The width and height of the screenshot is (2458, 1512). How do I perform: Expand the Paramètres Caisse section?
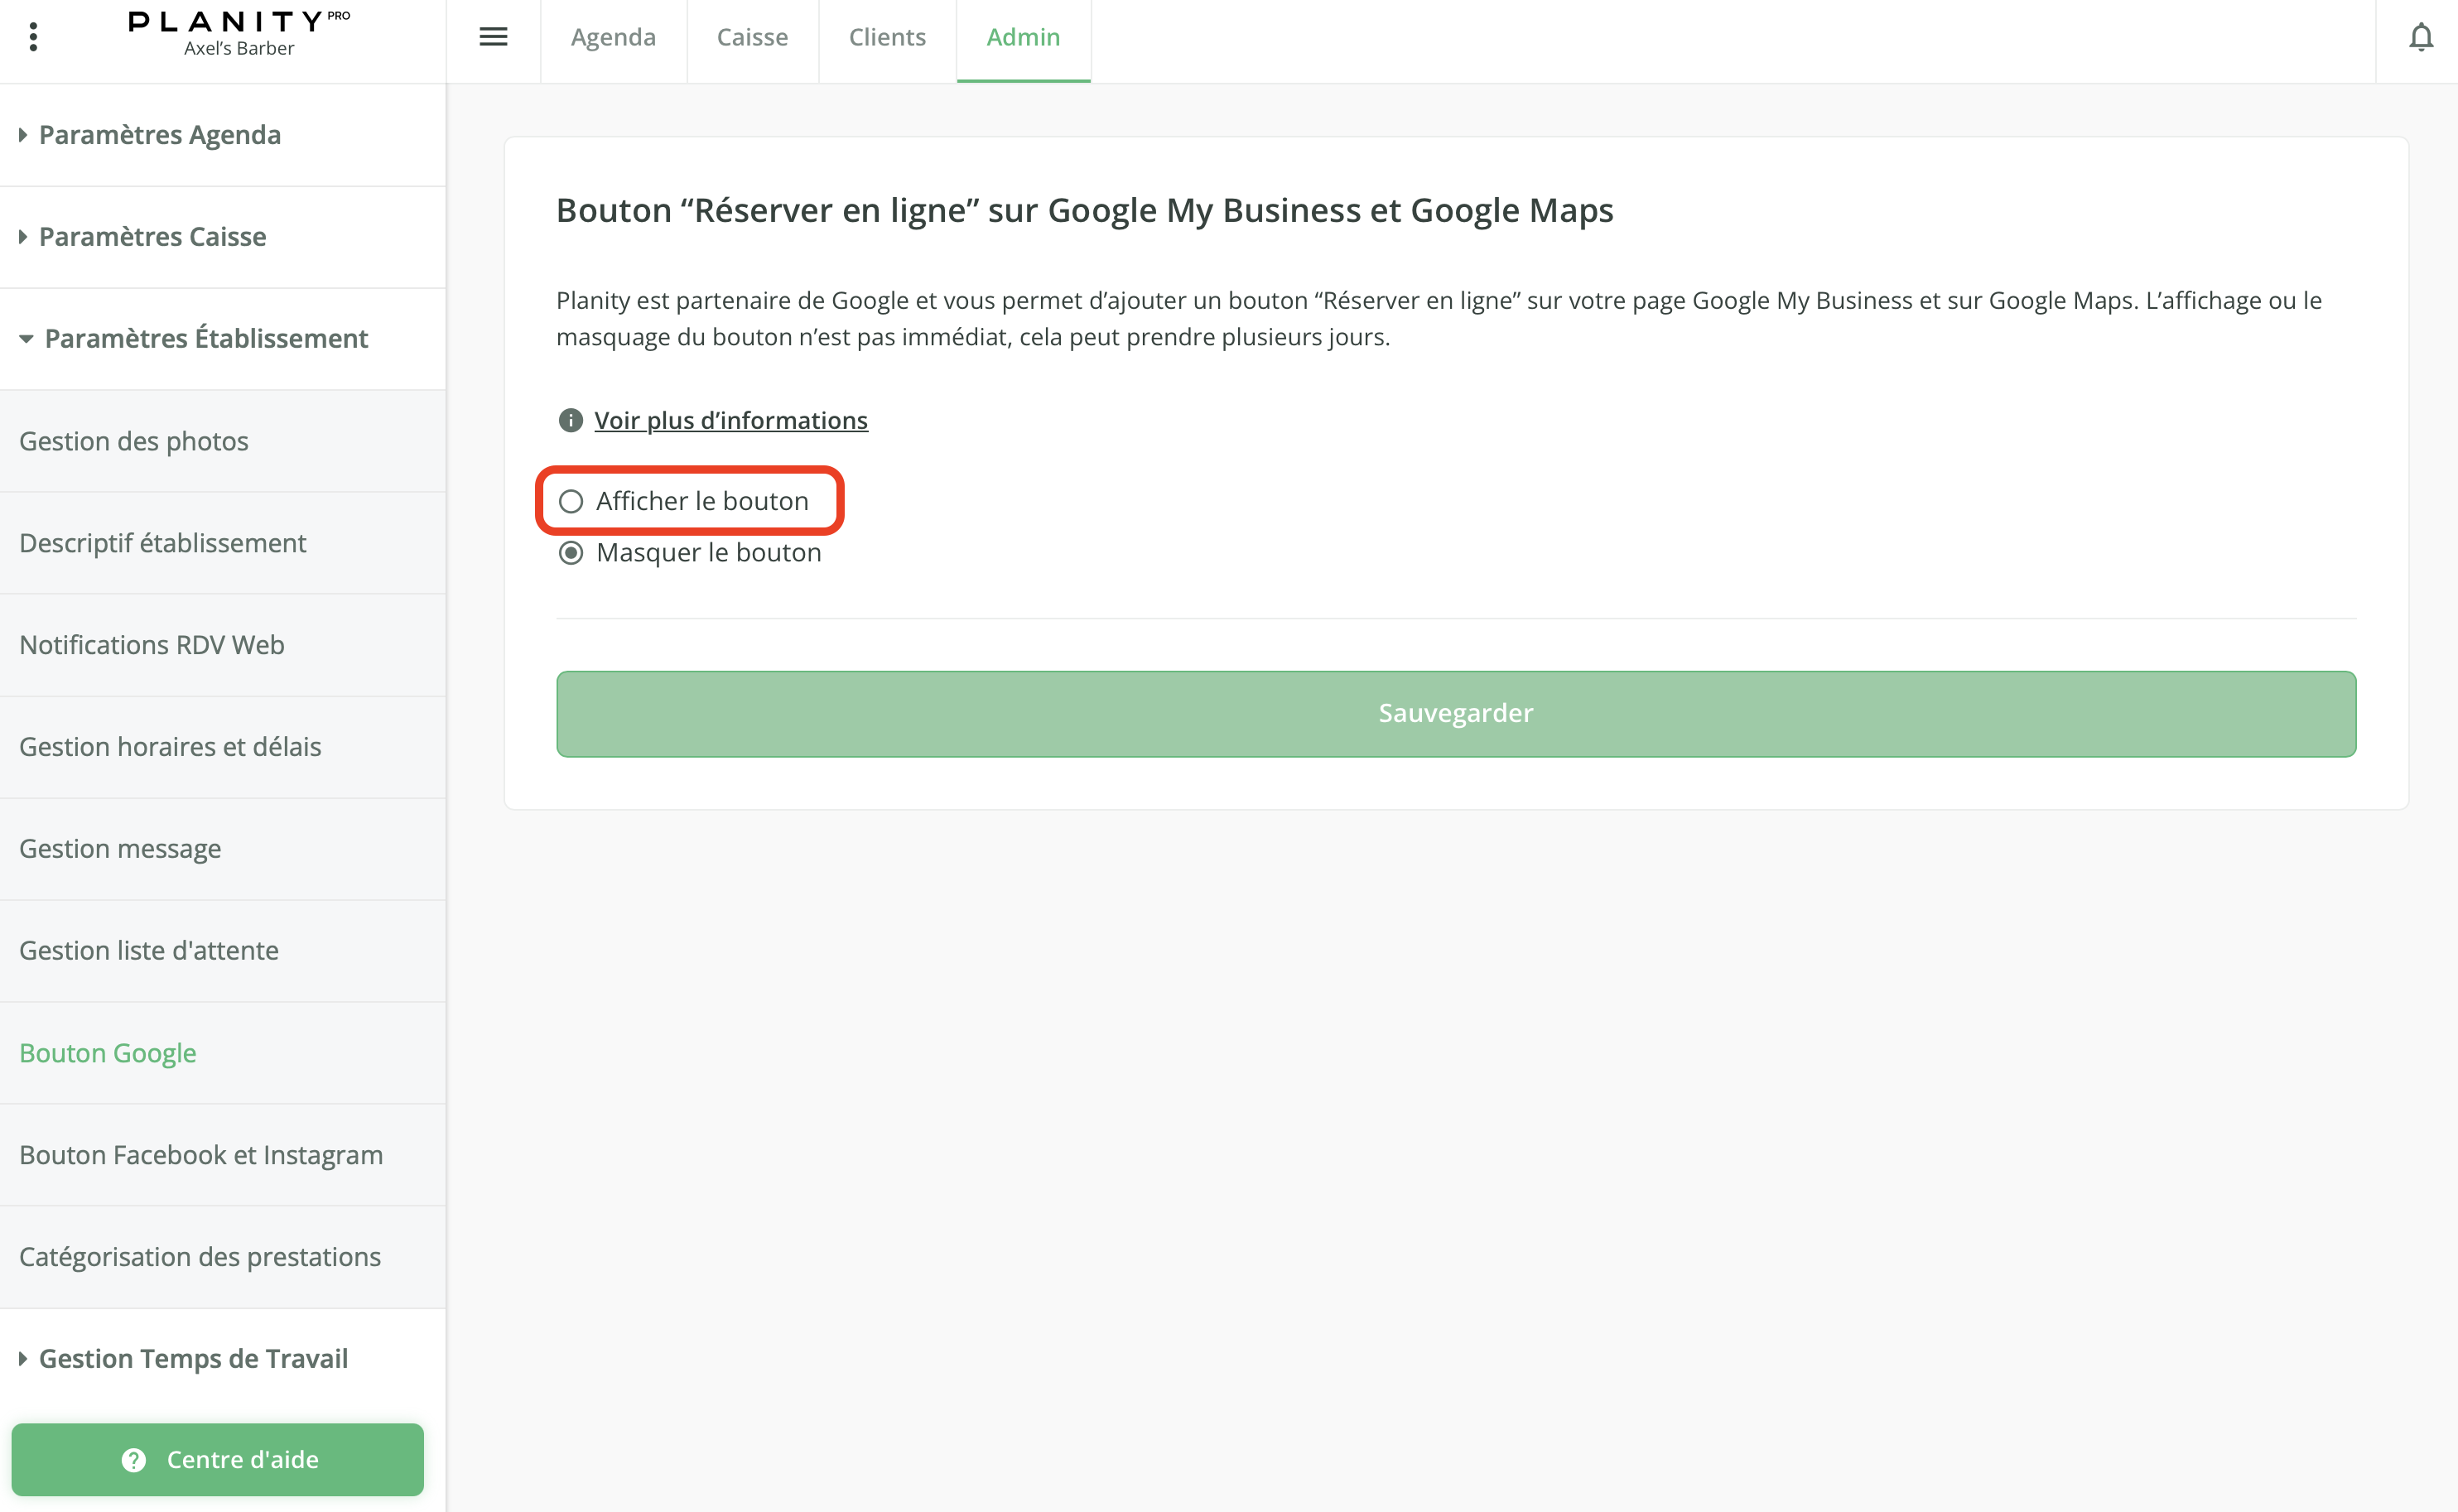[152, 237]
